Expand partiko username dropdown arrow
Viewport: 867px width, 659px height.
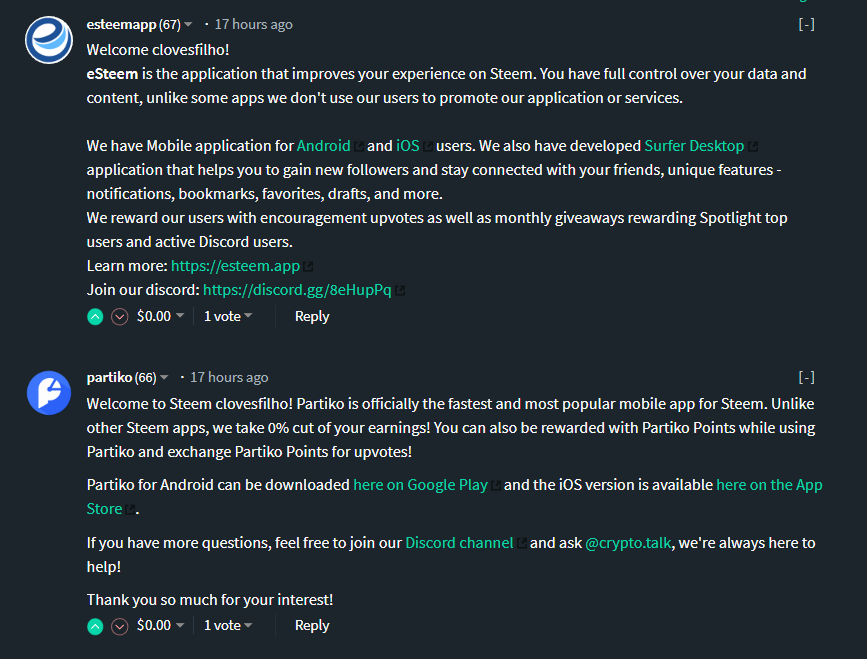164,377
